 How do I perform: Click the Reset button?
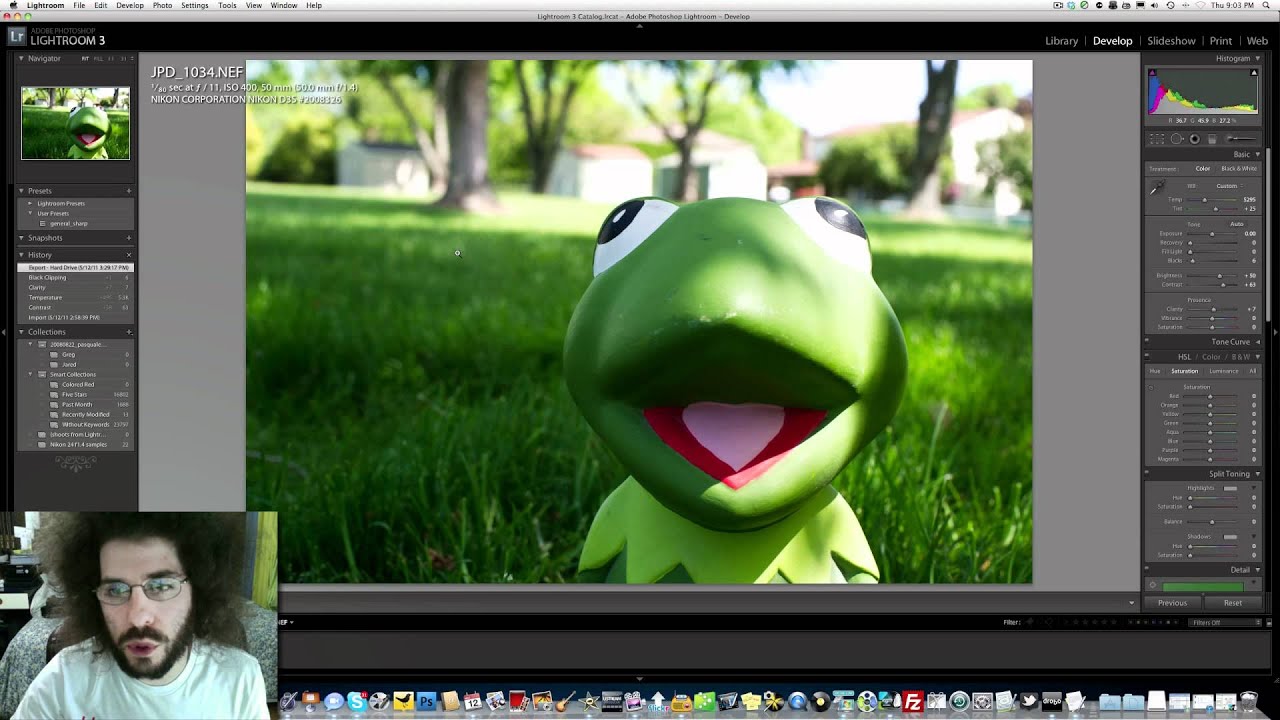tap(1233, 603)
